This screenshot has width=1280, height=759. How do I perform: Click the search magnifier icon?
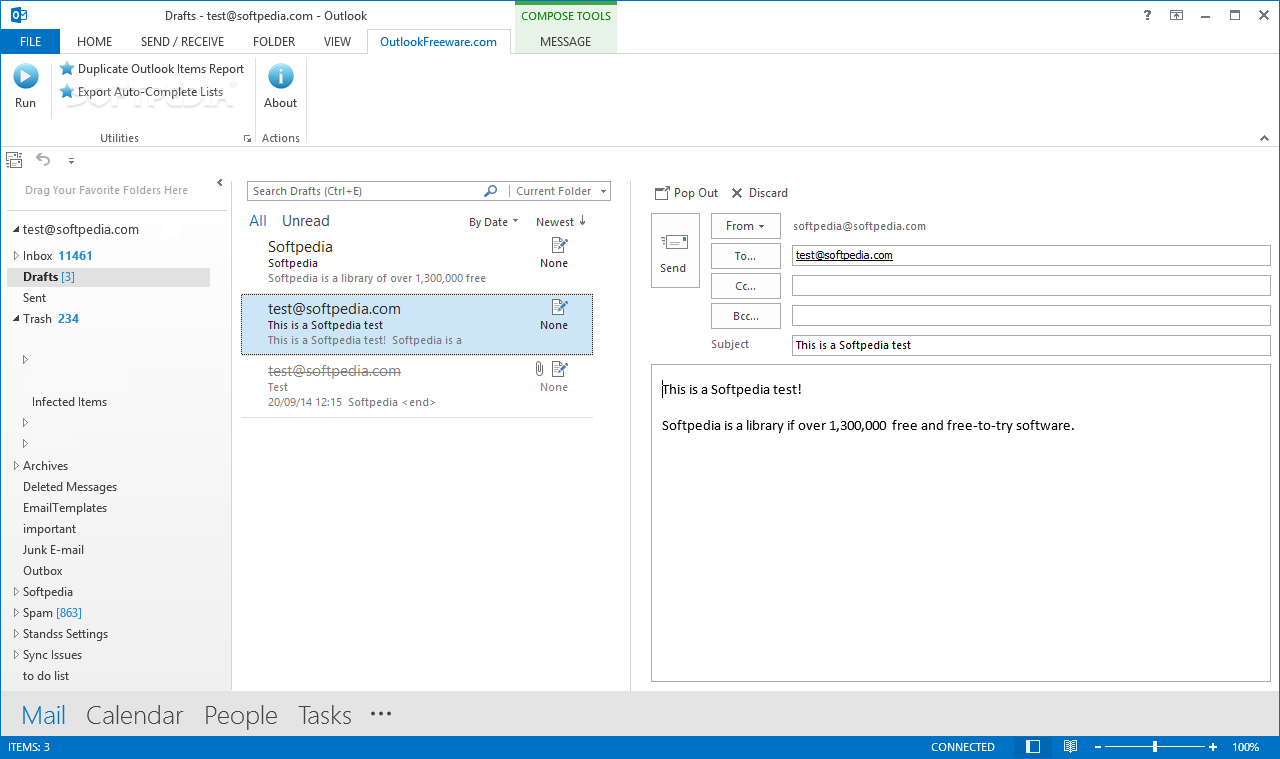(x=490, y=191)
